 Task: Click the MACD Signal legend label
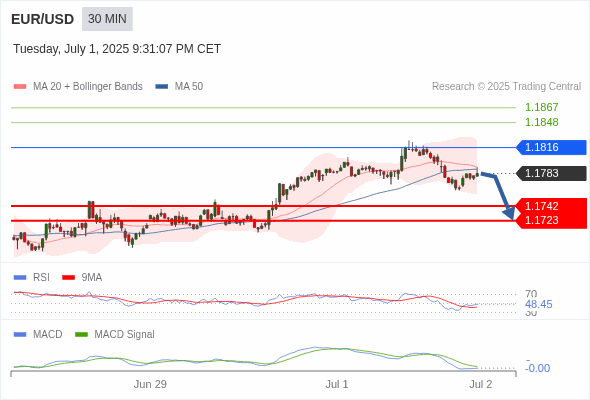(x=125, y=335)
